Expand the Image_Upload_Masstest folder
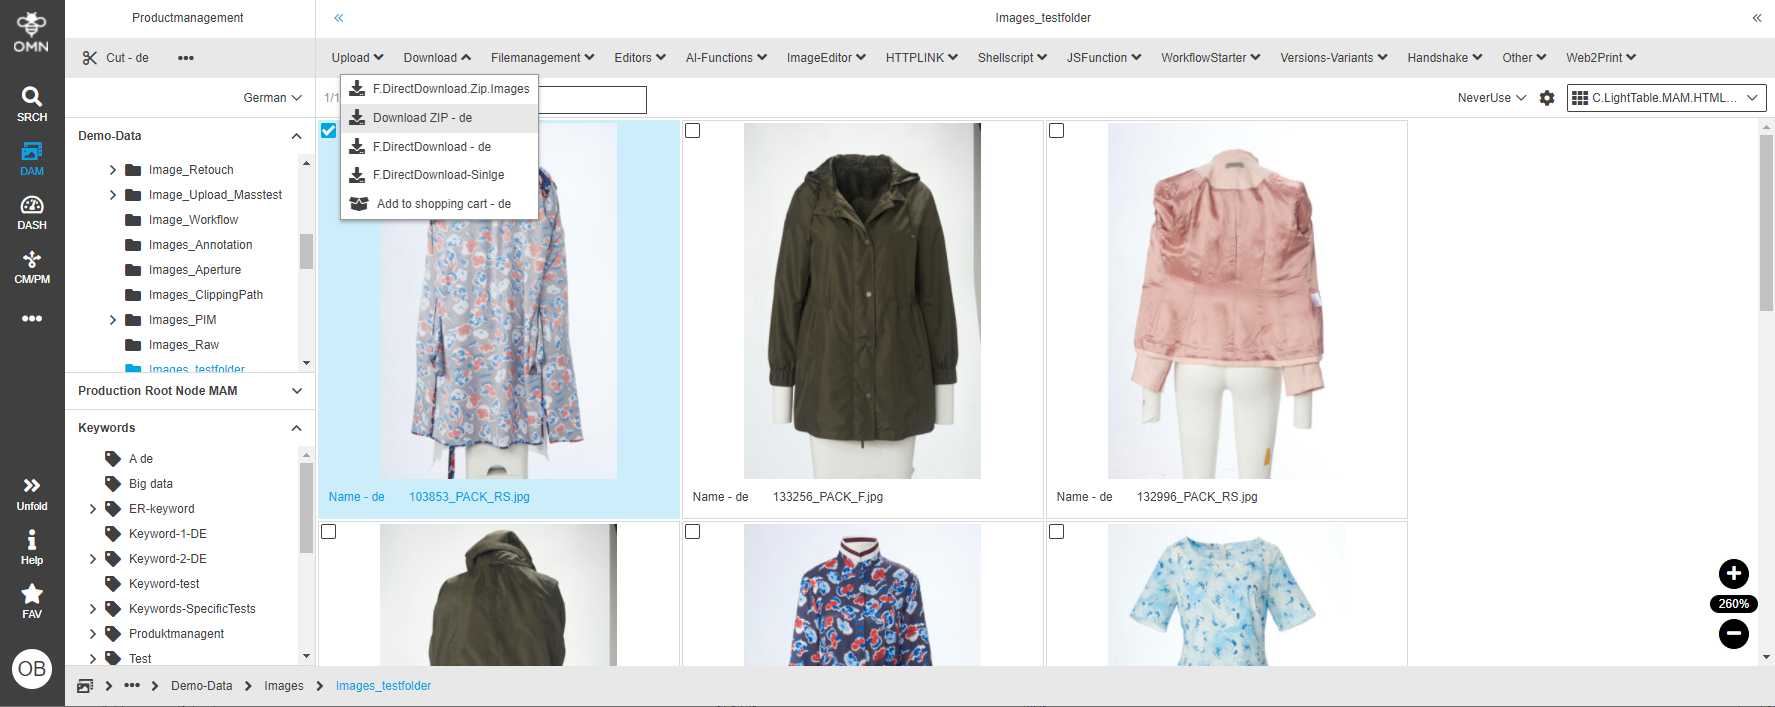This screenshot has height=707, width=1775. 113,195
